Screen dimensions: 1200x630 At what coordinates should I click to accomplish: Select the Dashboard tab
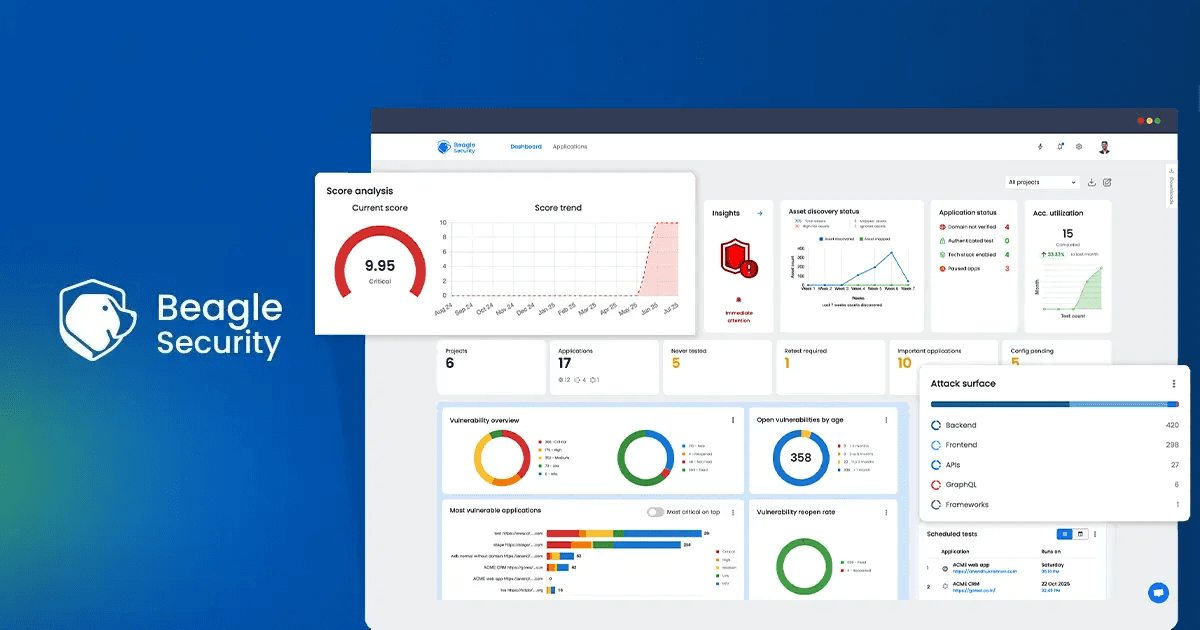[526, 147]
